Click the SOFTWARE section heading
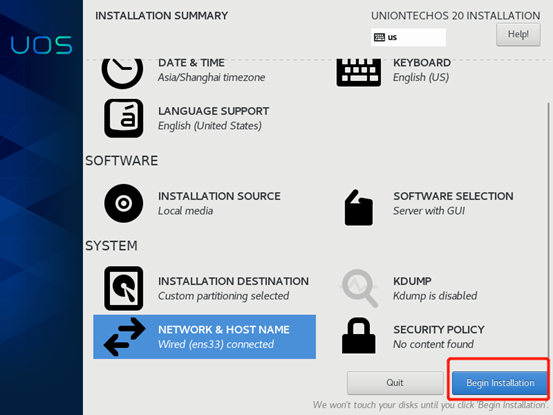Image resolution: width=553 pixels, height=415 pixels. (121, 161)
